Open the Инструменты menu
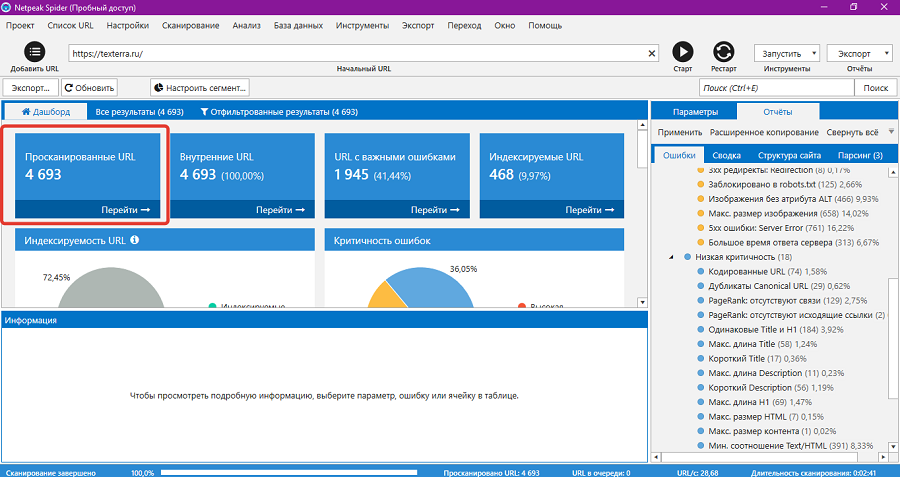This screenshot has width=900, height=477. pos(363,25)
